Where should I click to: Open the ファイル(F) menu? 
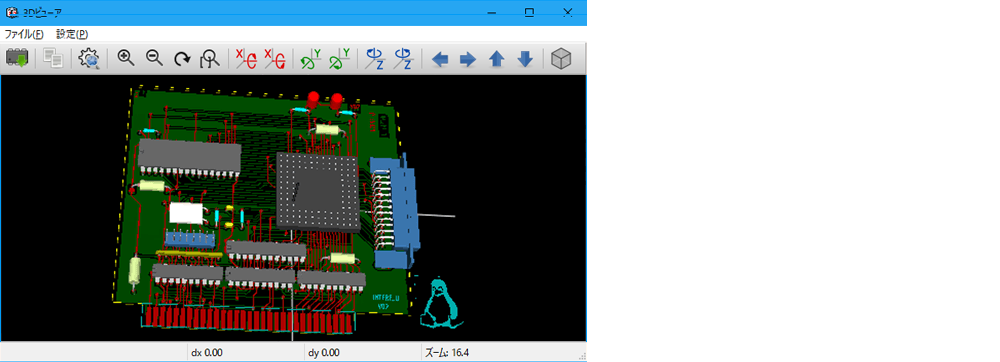(x=24, y=34)
